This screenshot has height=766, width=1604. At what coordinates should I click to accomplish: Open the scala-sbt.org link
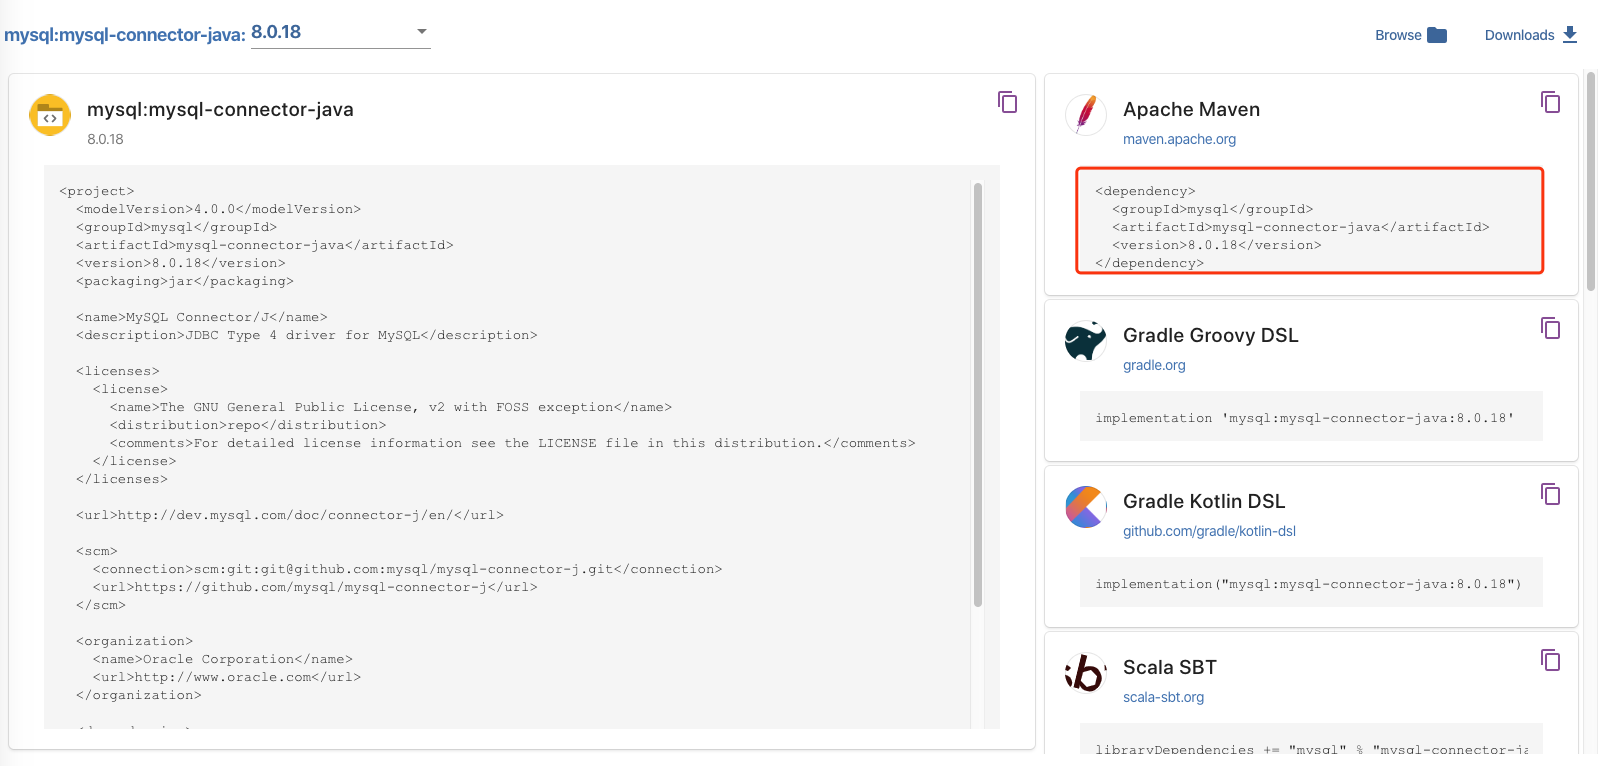(x=1163, y=697)
